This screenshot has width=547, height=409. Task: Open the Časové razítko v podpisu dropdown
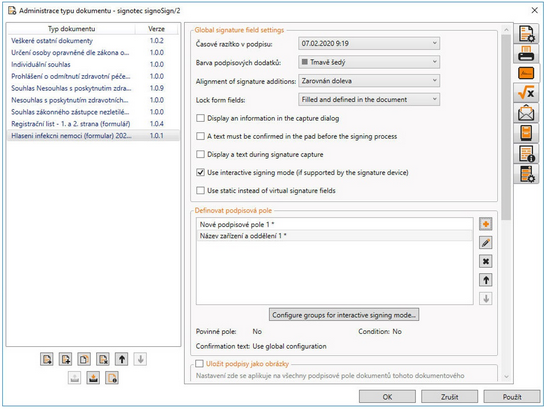tap(369, 44)
